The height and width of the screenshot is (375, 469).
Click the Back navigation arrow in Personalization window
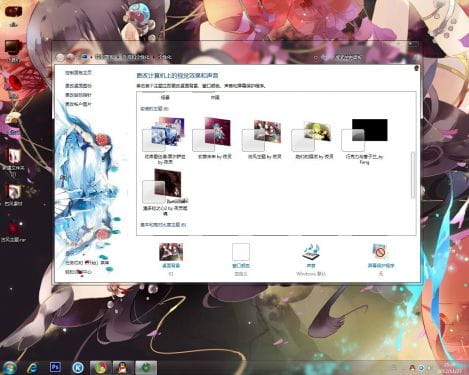click(x=60, y=57)
